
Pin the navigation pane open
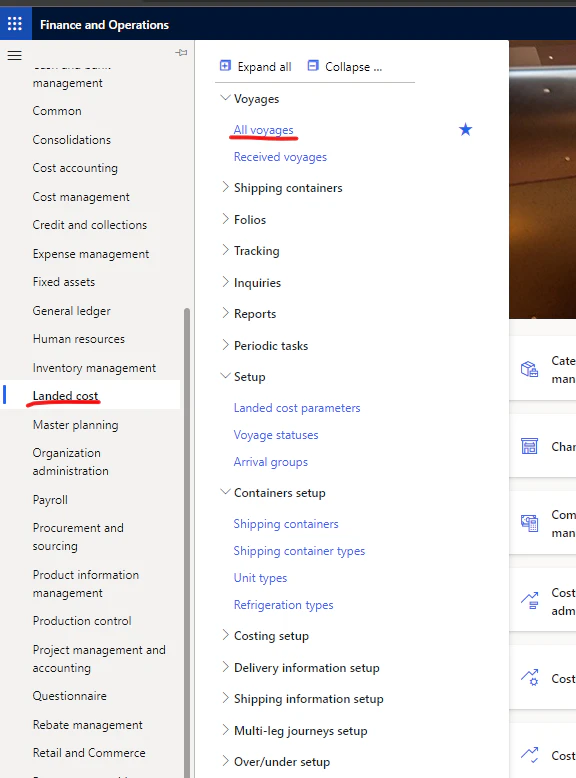[x=181, y=53]
